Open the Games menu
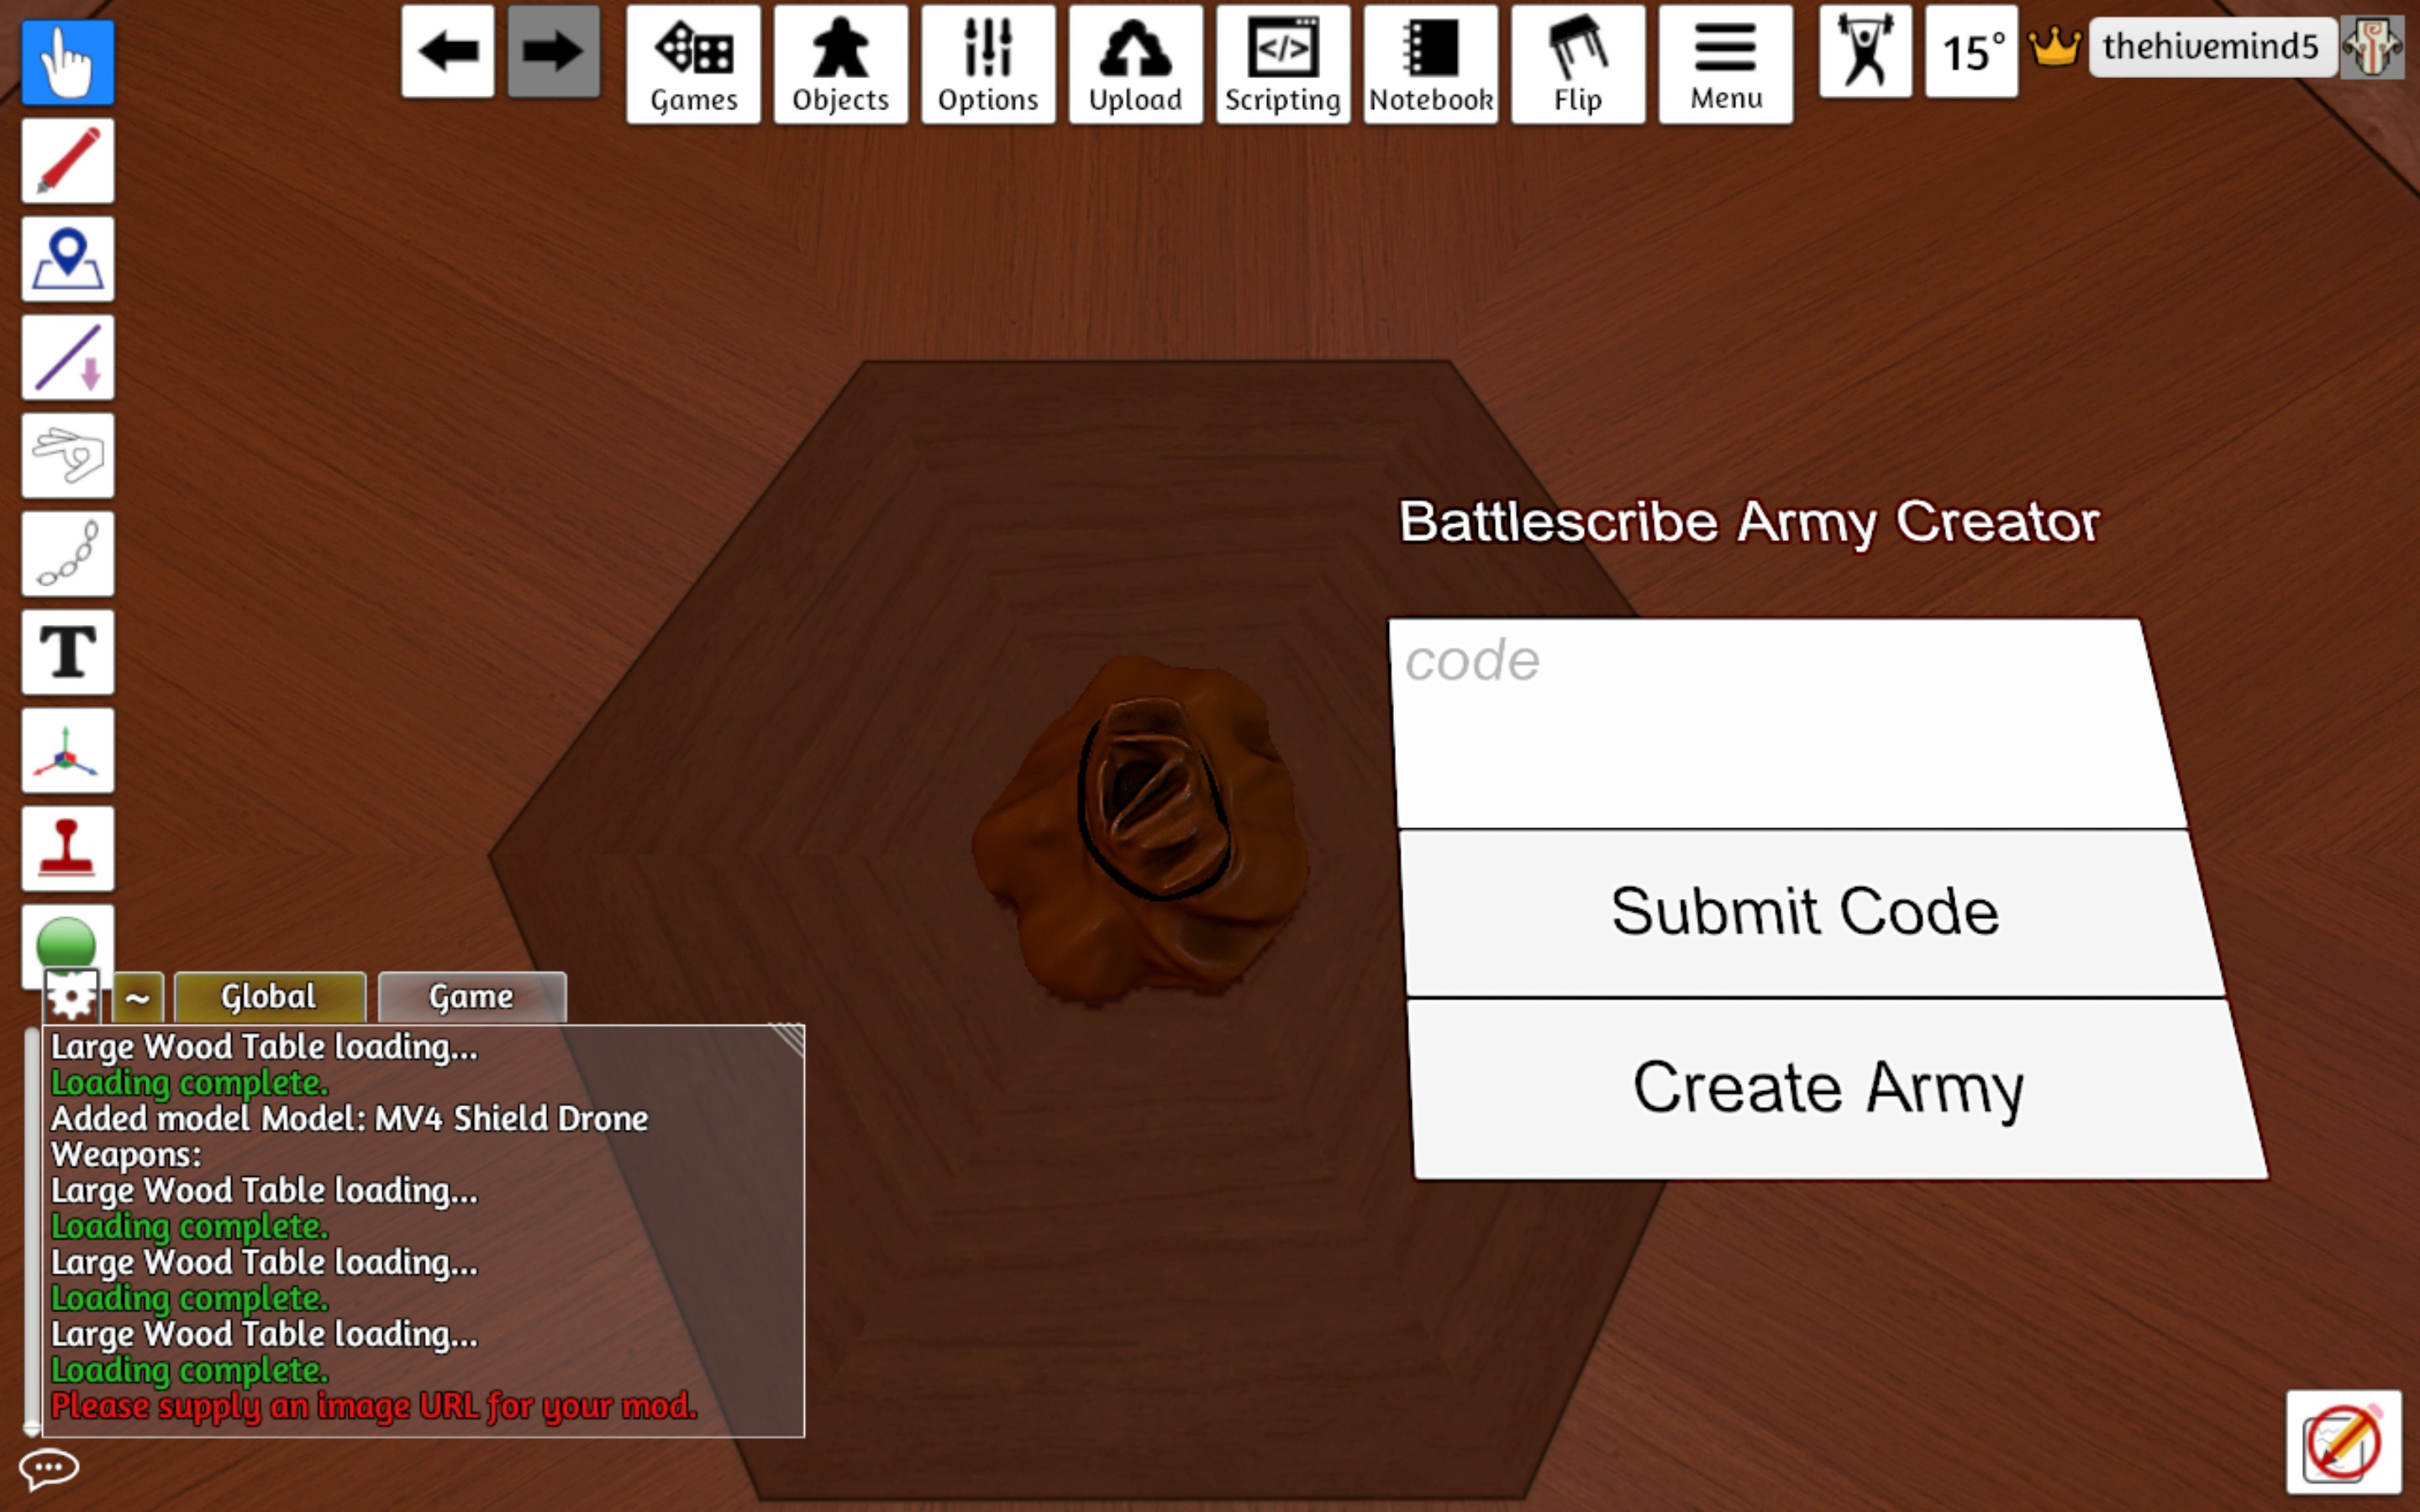The width and height of the screenshot is (2420, 1512). pyautogui.click(x=694, y=64)
